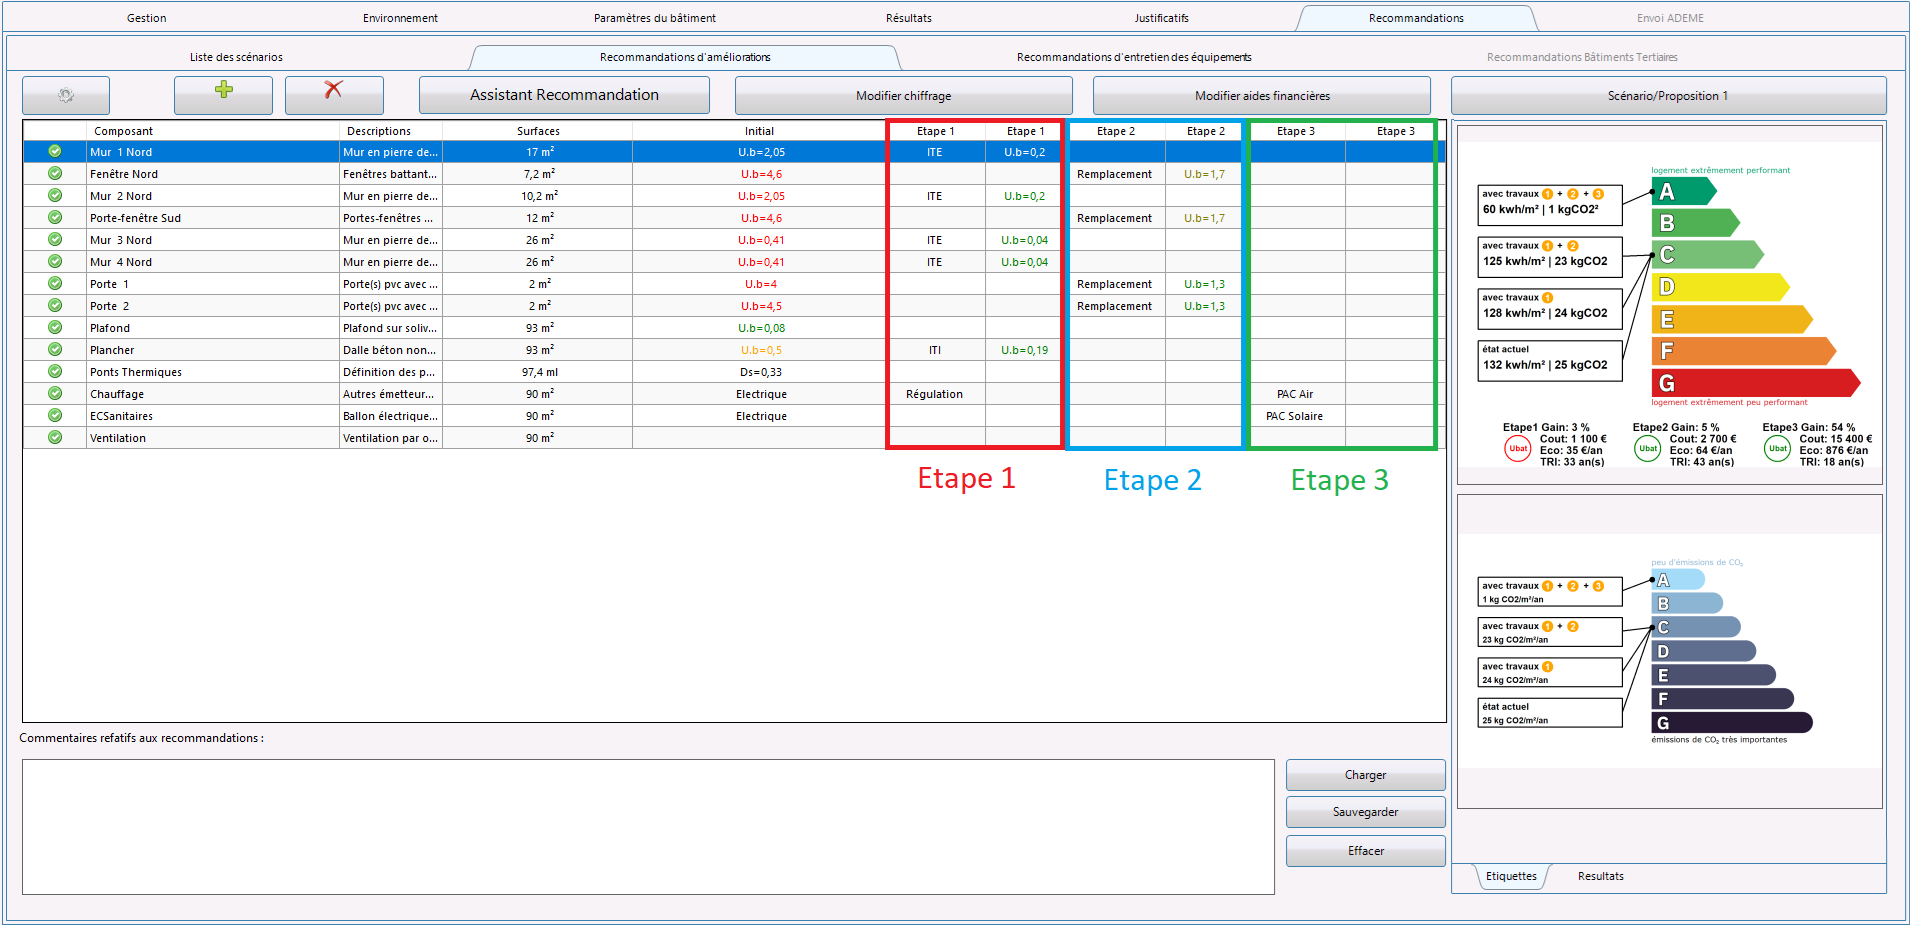
Task: Click the Effacer button
Action: [1365, 851]
